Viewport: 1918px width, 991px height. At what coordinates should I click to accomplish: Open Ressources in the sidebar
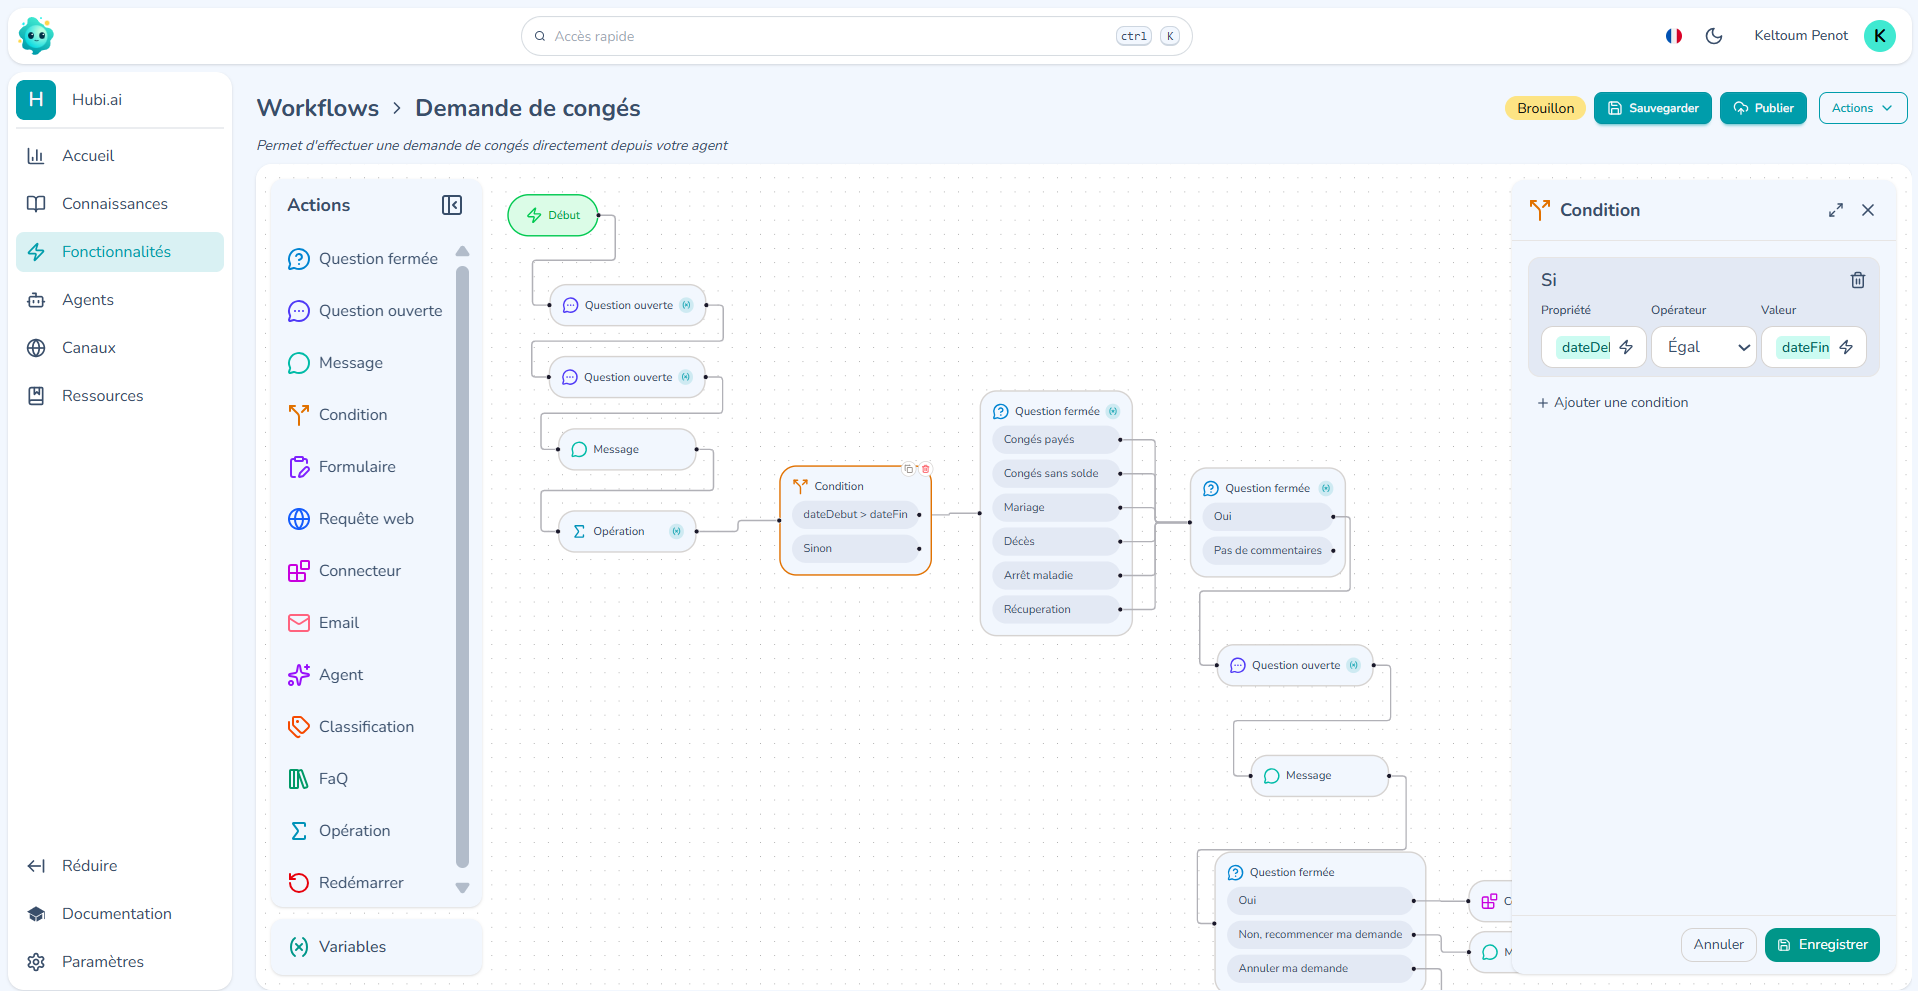(x=120, y=396)
